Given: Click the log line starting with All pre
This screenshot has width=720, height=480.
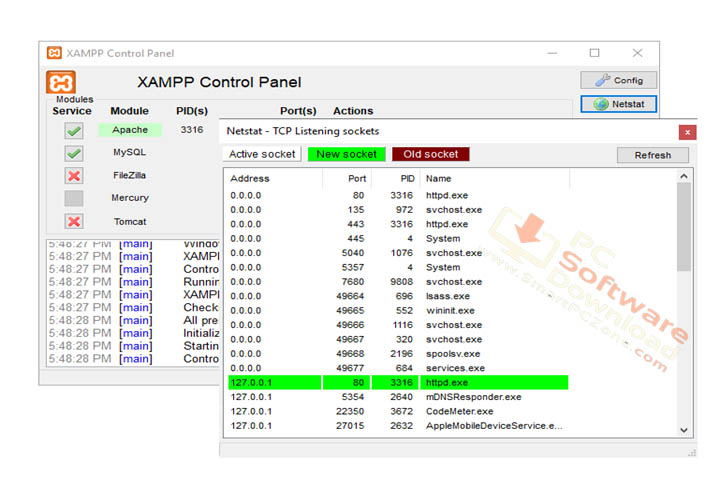Looking at the screenshot, I should pos(134,320).
